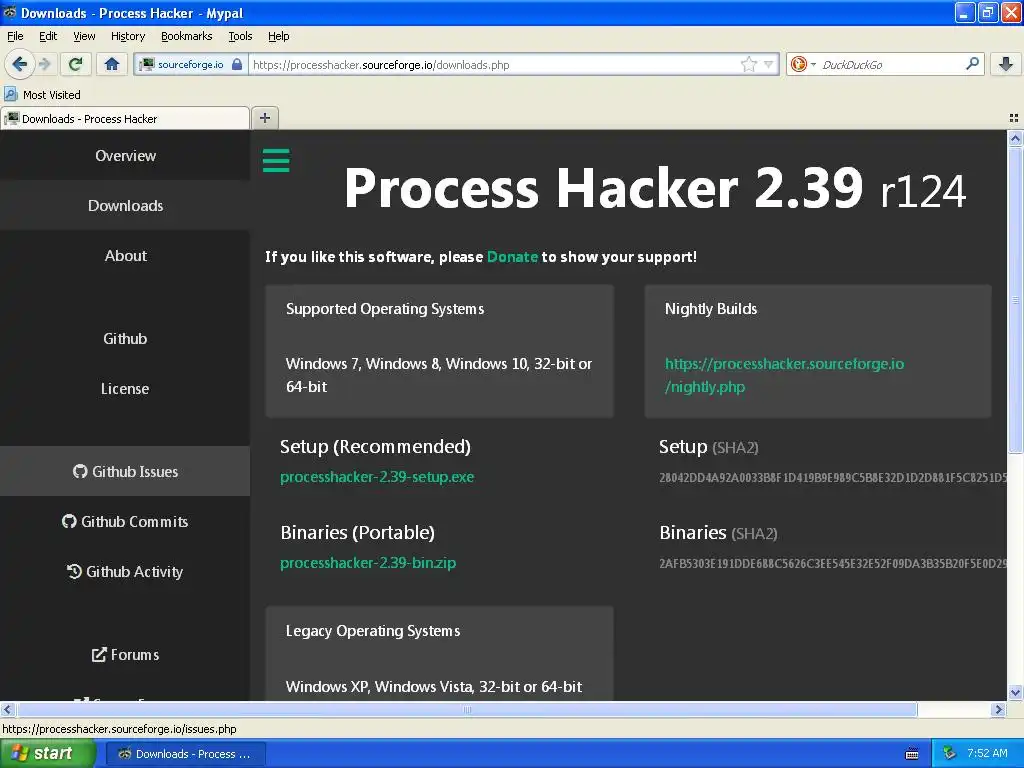Screen dimensions: 1024x768
Task: Click the Binaries SHA2 hash string
Action: point(833,563)
